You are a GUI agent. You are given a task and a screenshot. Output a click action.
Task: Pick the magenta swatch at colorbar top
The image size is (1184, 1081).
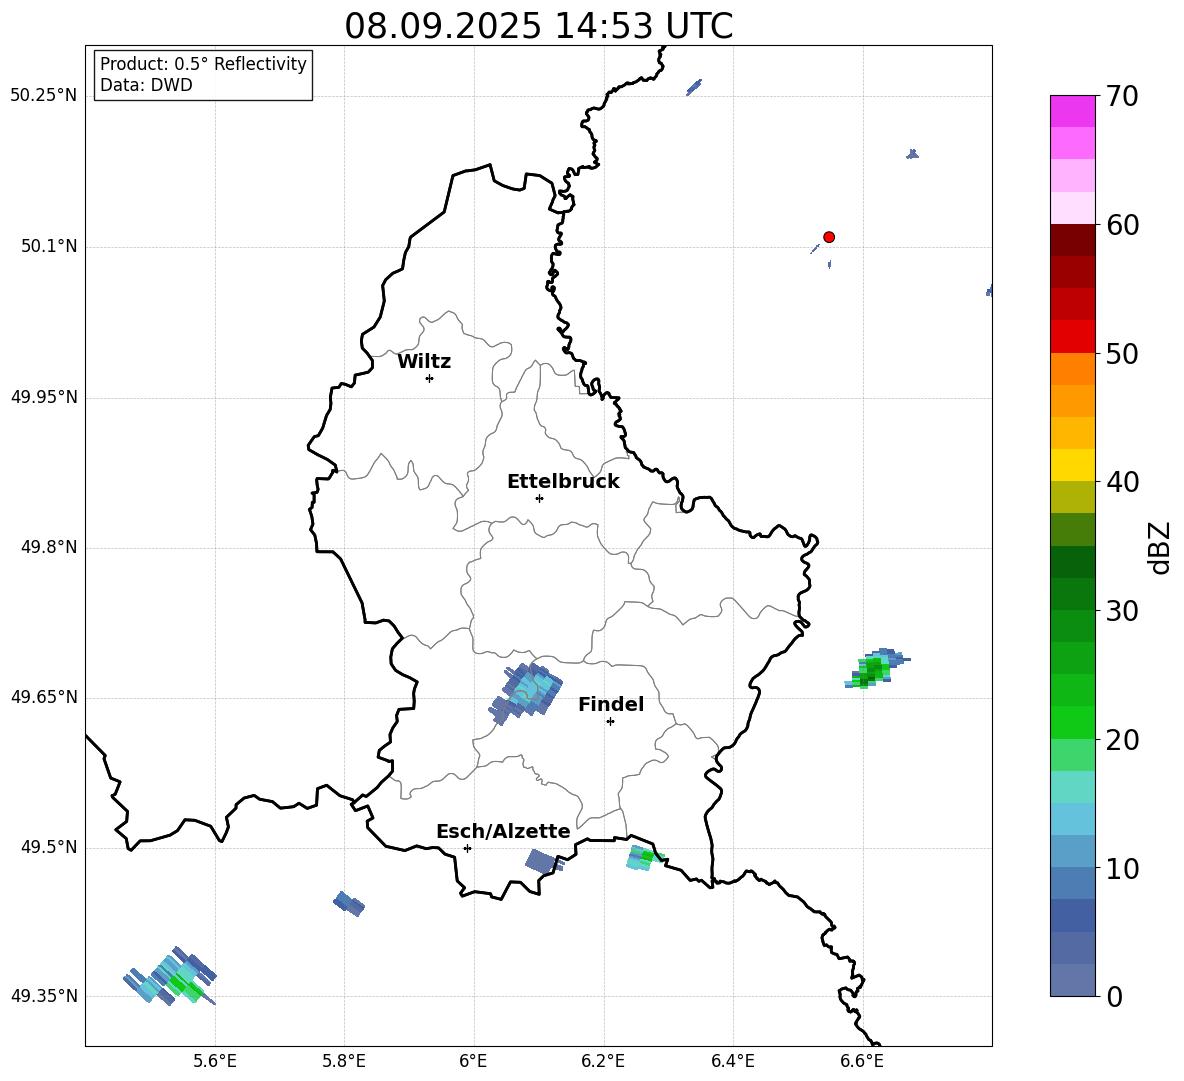1072,112
